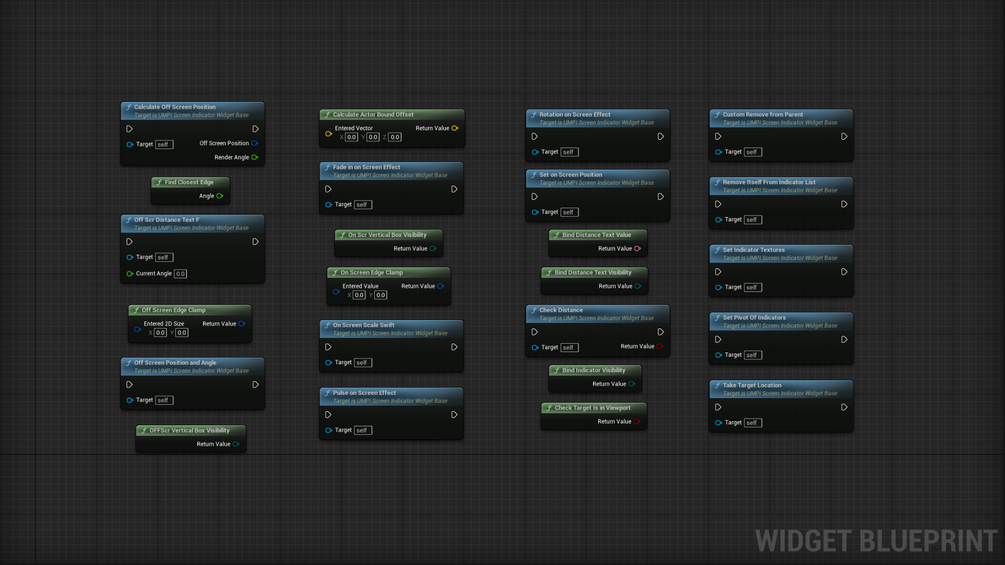Viewport: 1005px width, 565px height.
Task: Click Return Value pin of Off Screen Edge Clamp
Action: click(x=242, y=324)
